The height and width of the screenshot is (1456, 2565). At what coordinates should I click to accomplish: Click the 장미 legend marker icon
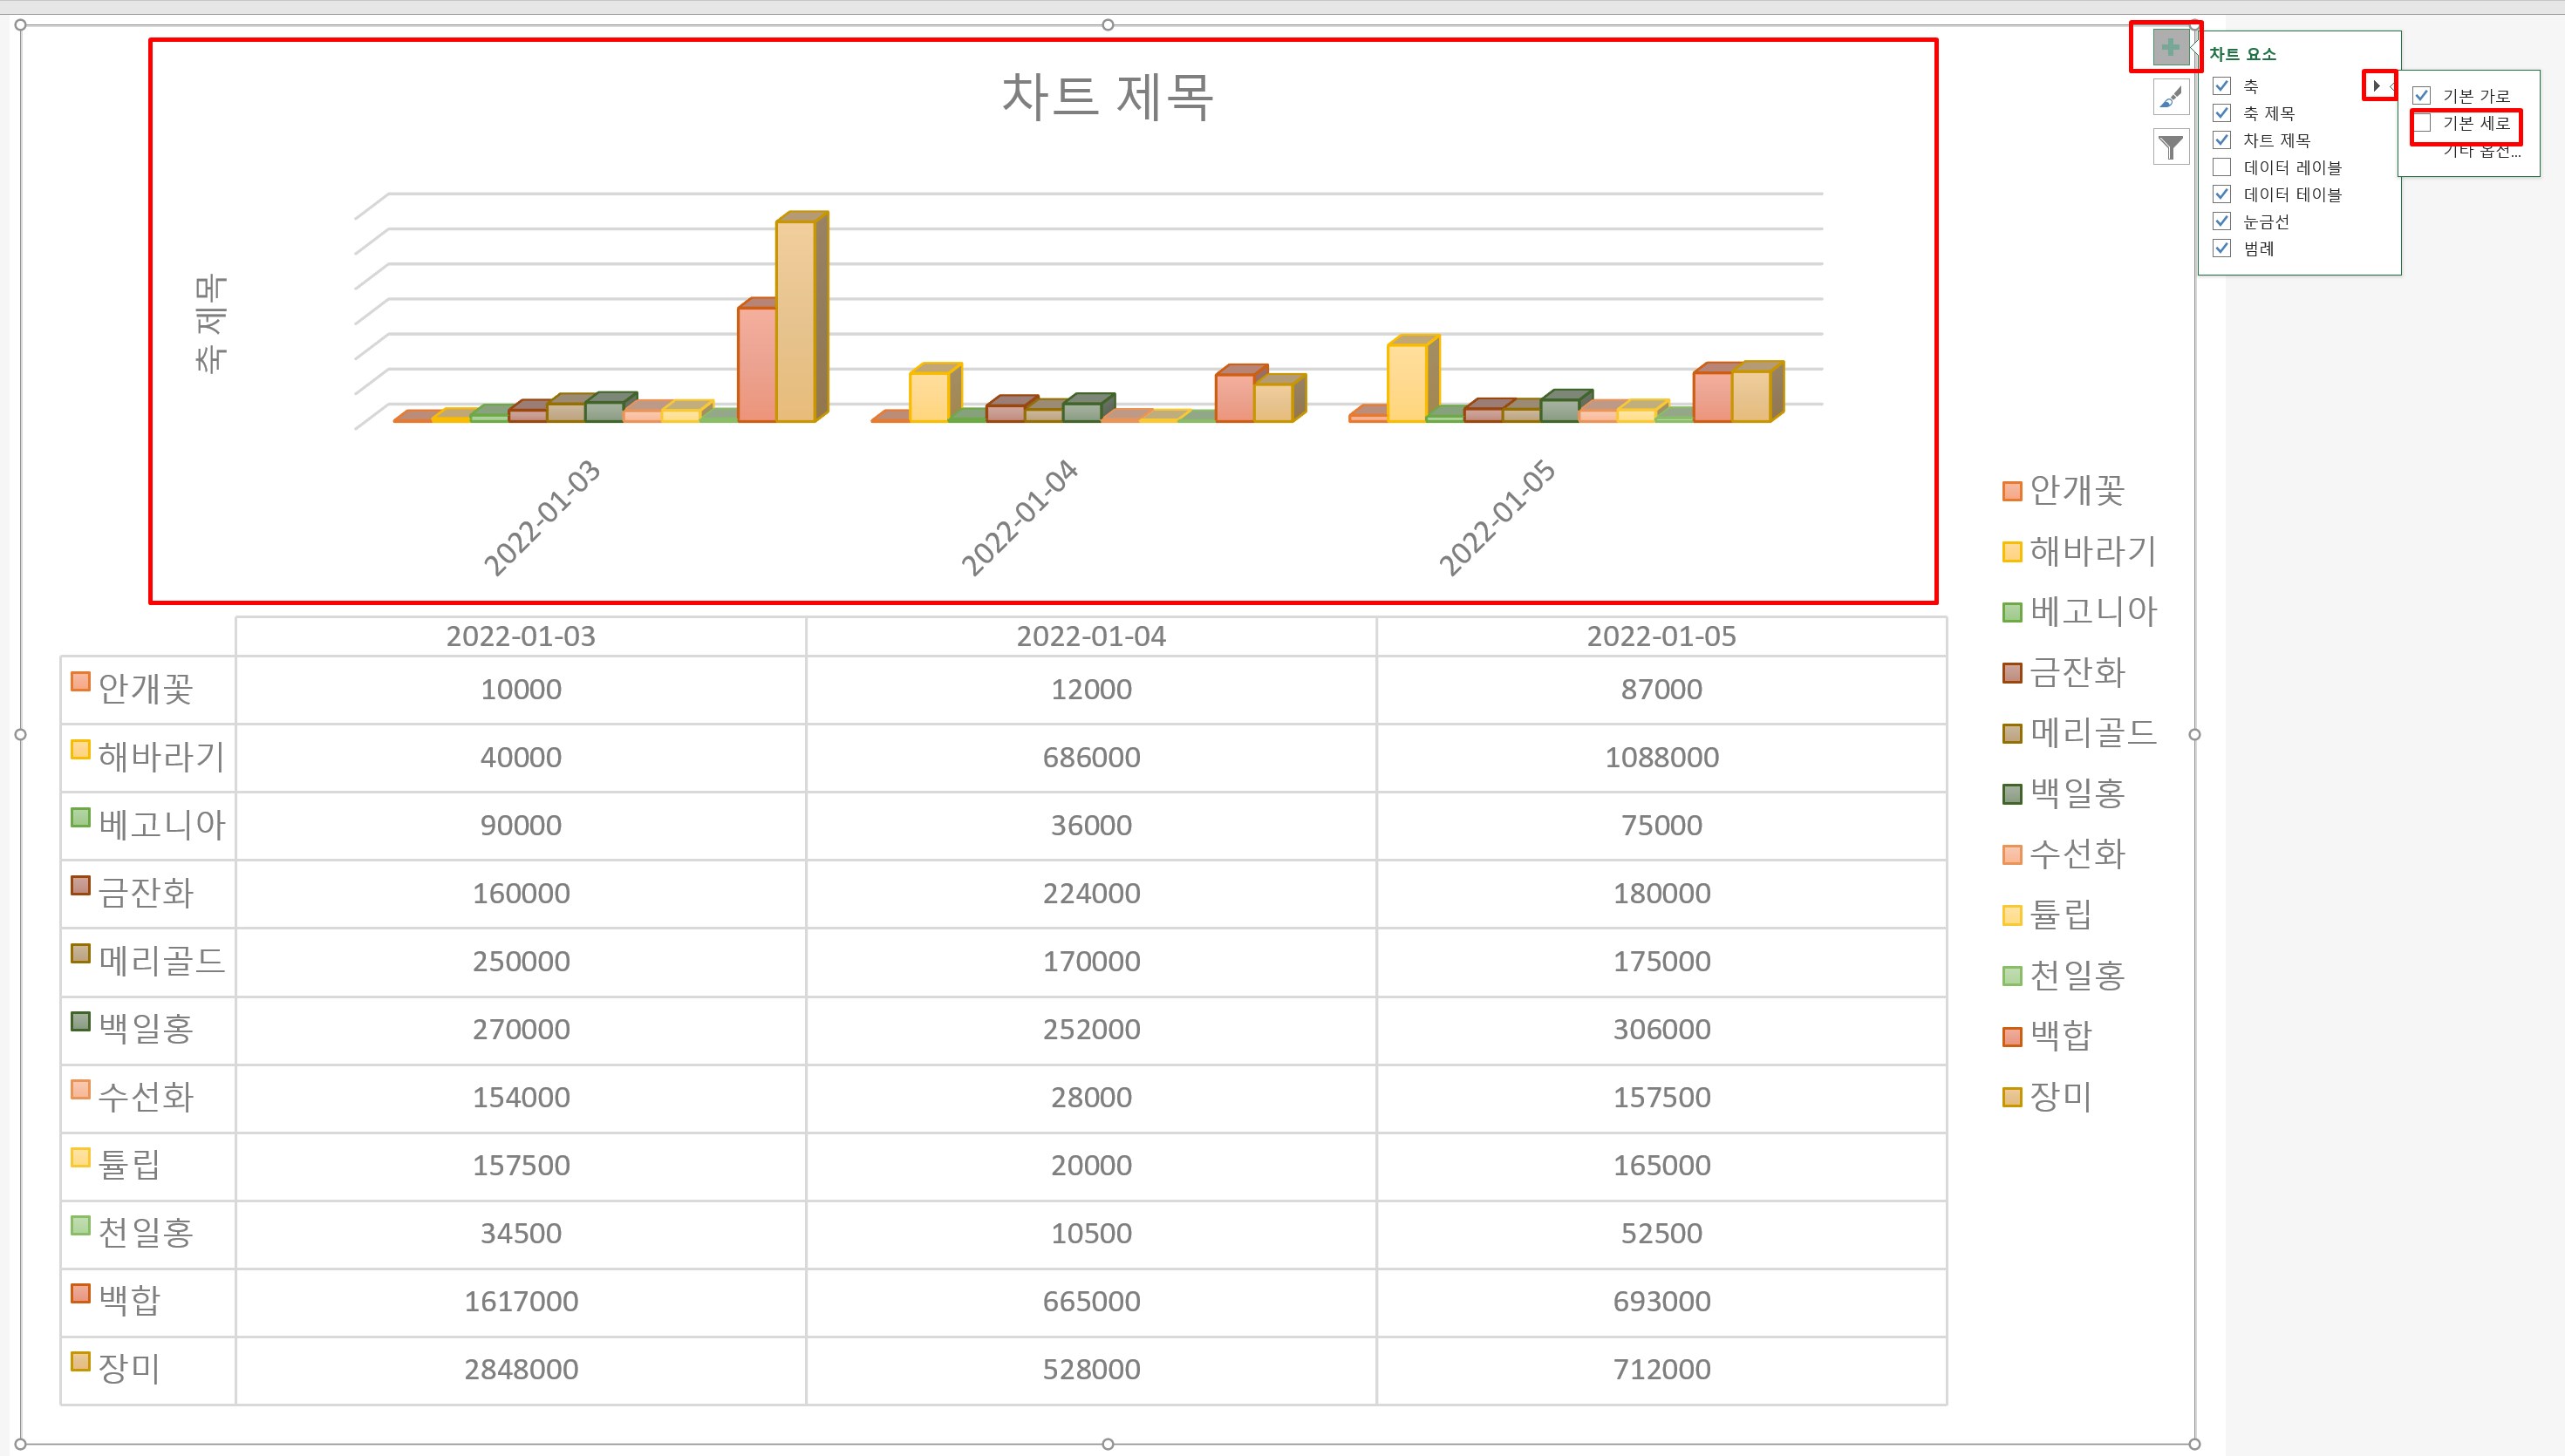(2012, 1098)
